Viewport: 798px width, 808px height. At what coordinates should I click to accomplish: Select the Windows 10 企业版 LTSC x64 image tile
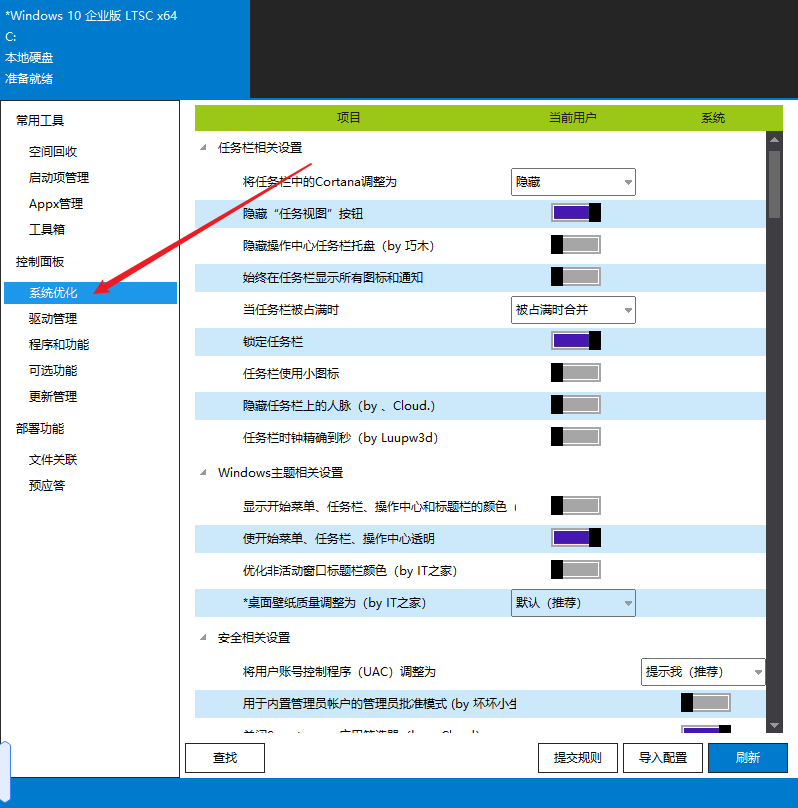[x=125, y=48]
